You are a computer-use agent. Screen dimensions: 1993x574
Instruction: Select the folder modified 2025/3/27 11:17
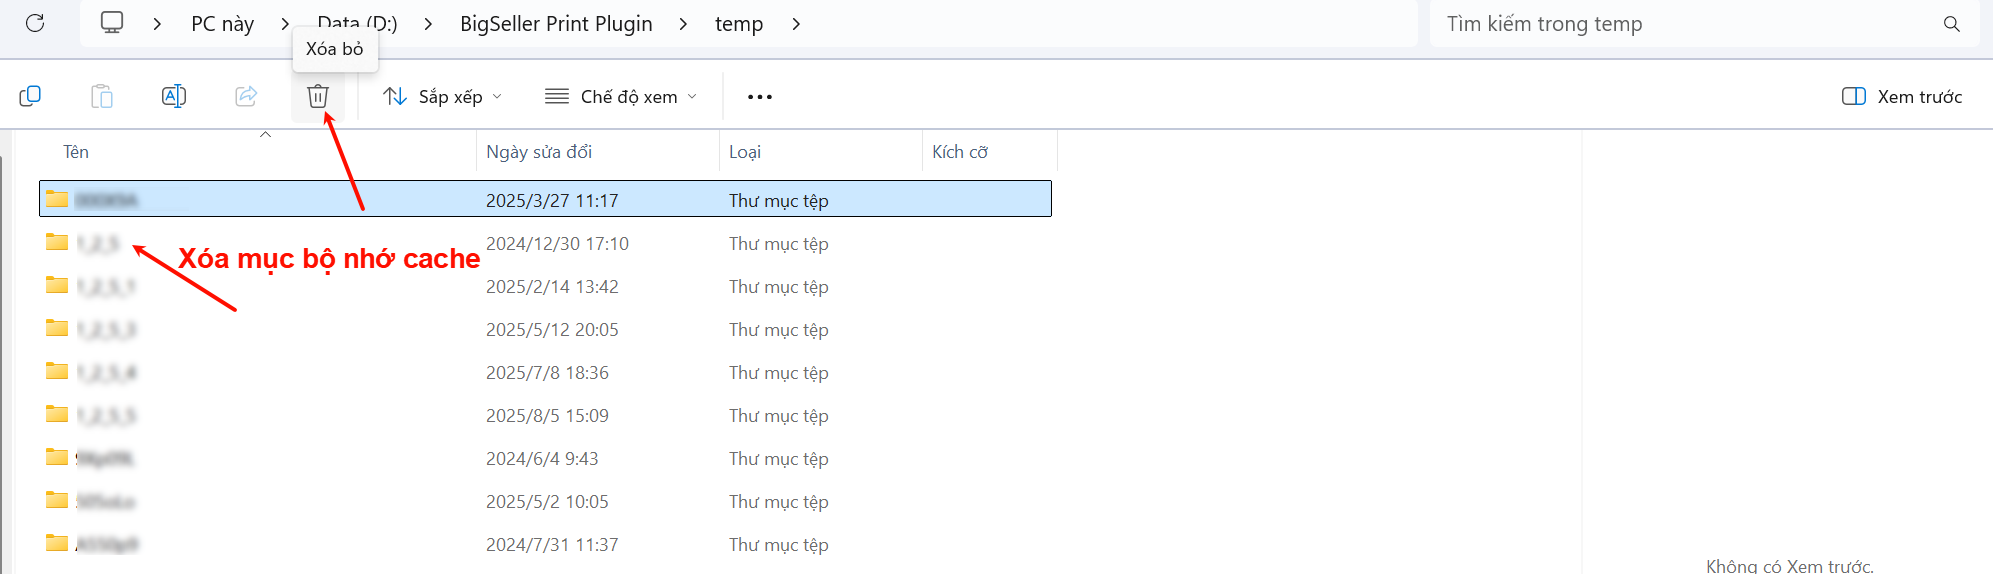point(552,200)
